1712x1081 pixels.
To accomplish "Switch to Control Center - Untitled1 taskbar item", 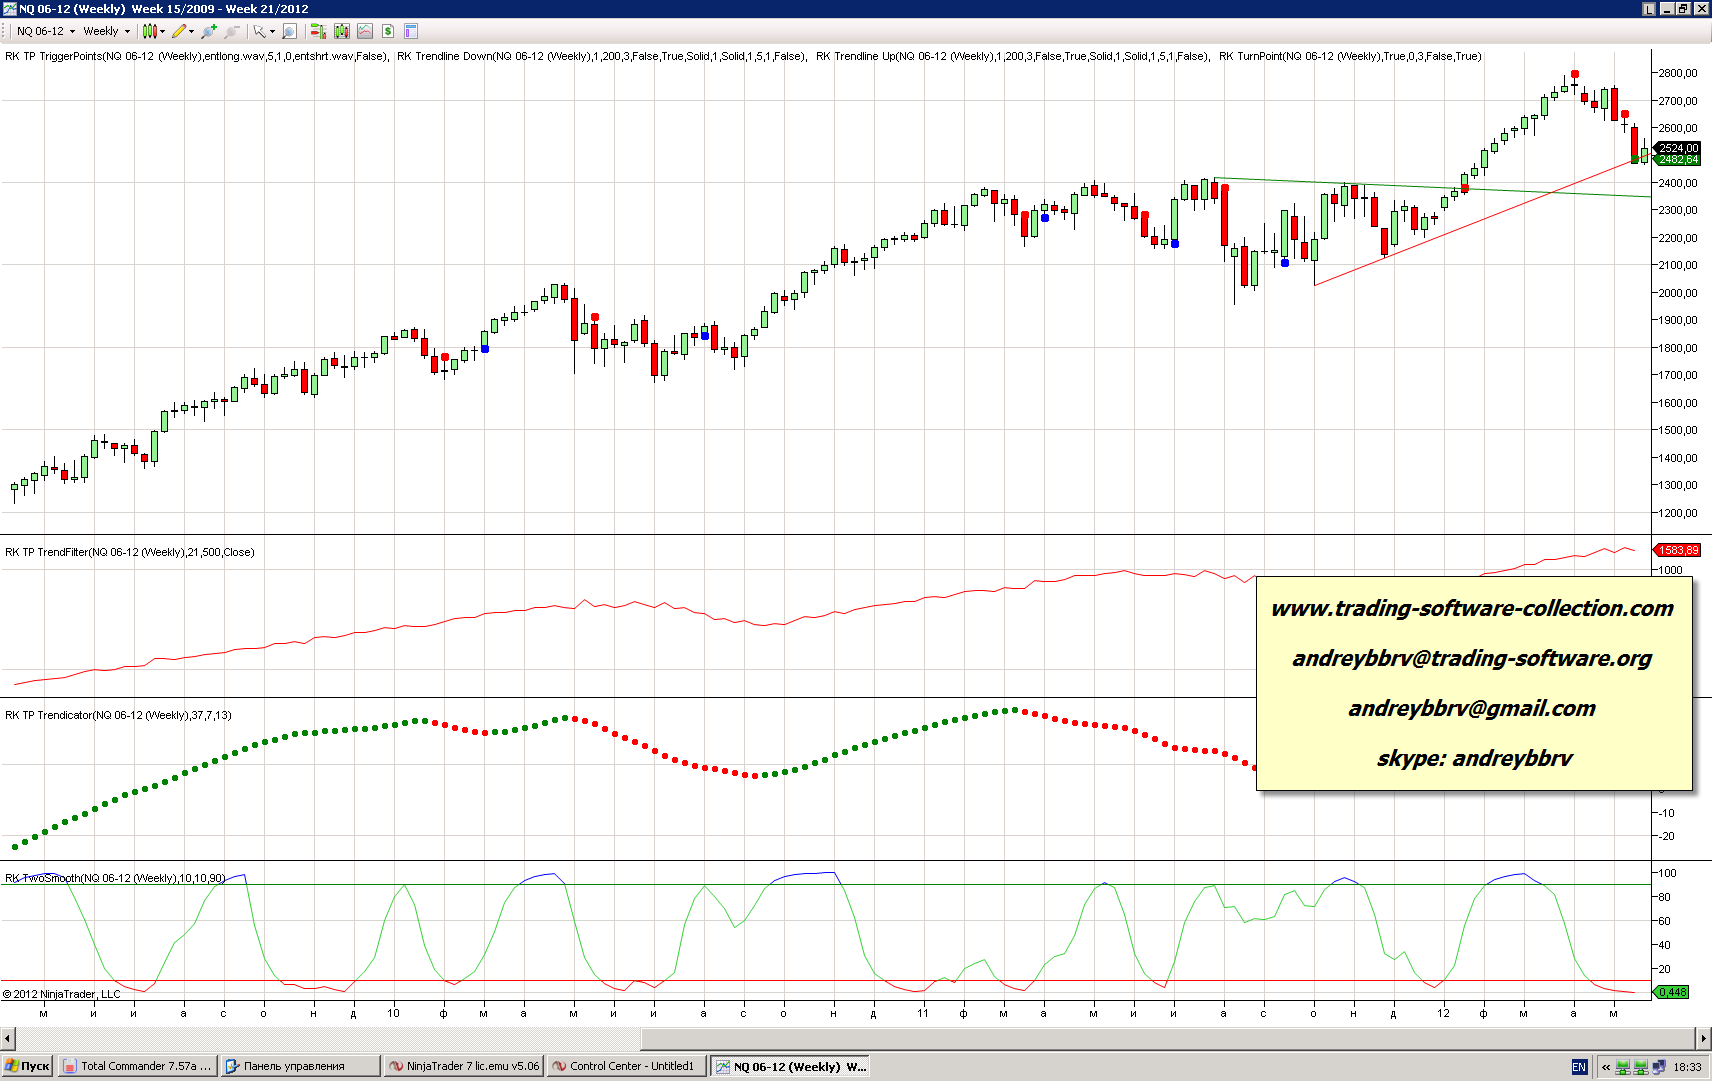I will pos(628,1066).
